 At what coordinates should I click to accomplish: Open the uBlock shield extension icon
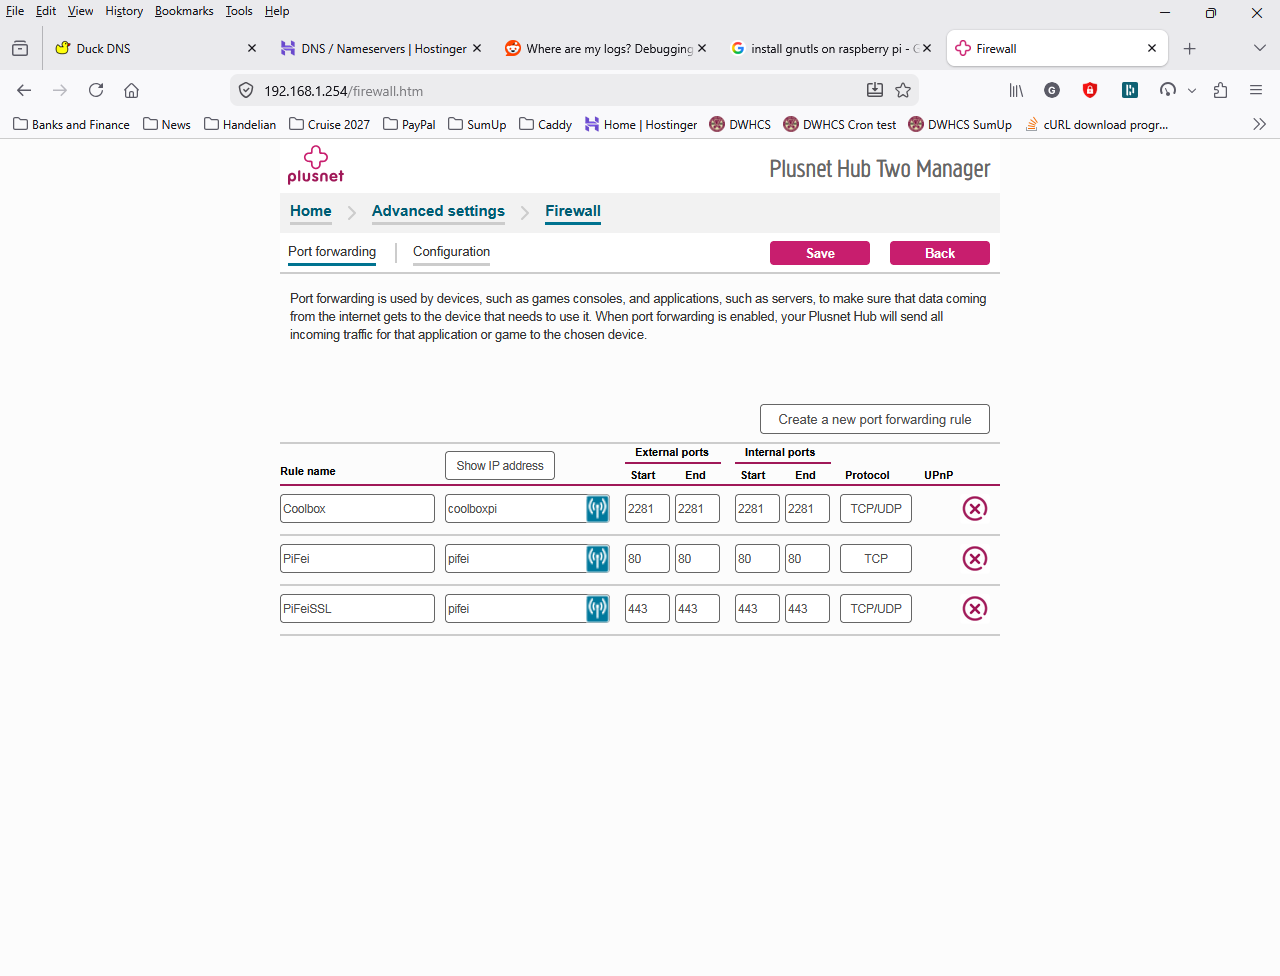(1090, 91)
